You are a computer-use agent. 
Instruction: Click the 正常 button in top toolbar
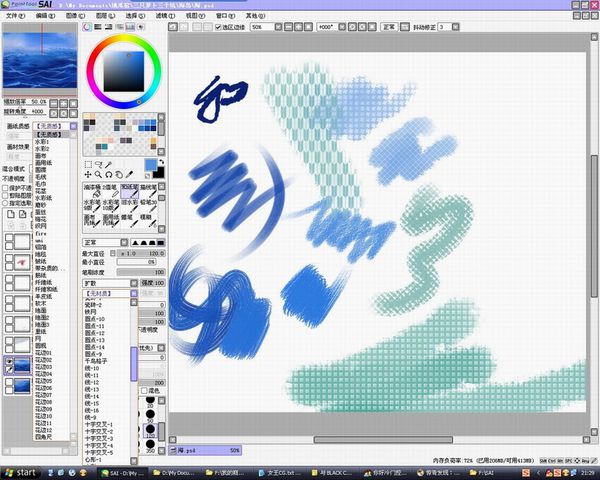coord(389,27)
